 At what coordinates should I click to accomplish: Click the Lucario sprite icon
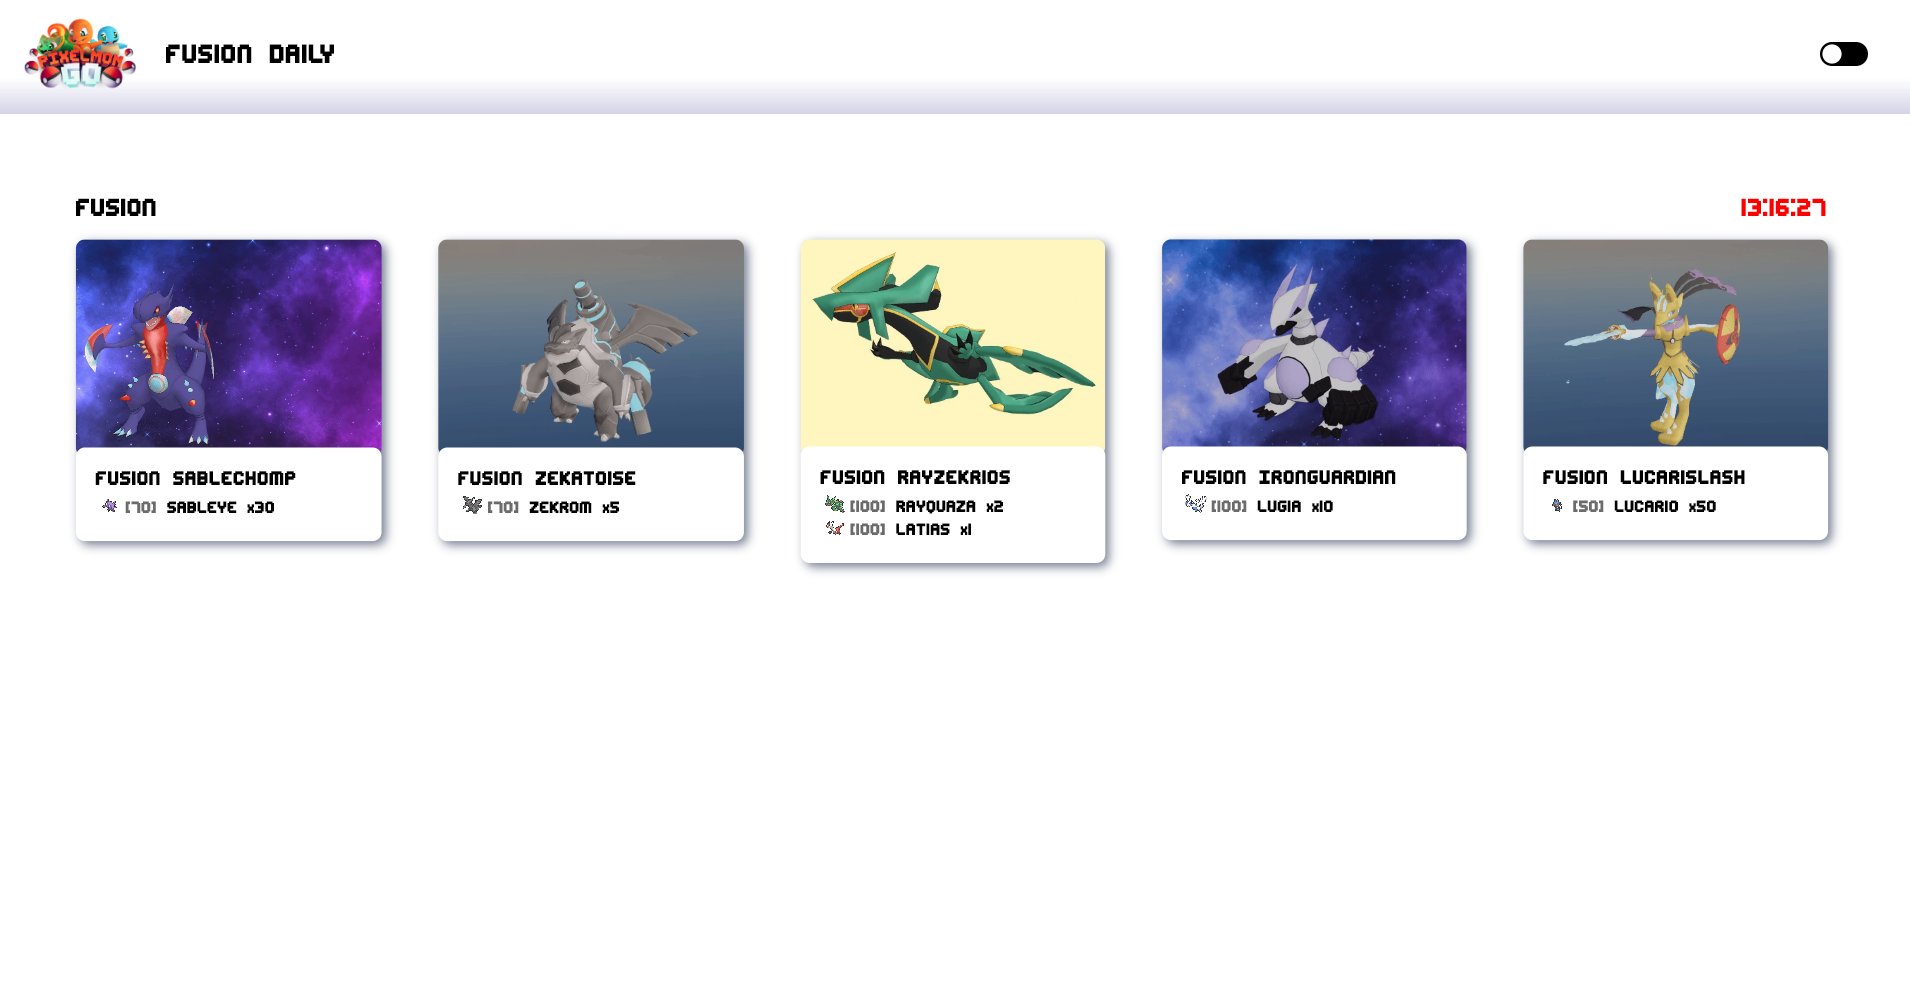click(1557, 505)
